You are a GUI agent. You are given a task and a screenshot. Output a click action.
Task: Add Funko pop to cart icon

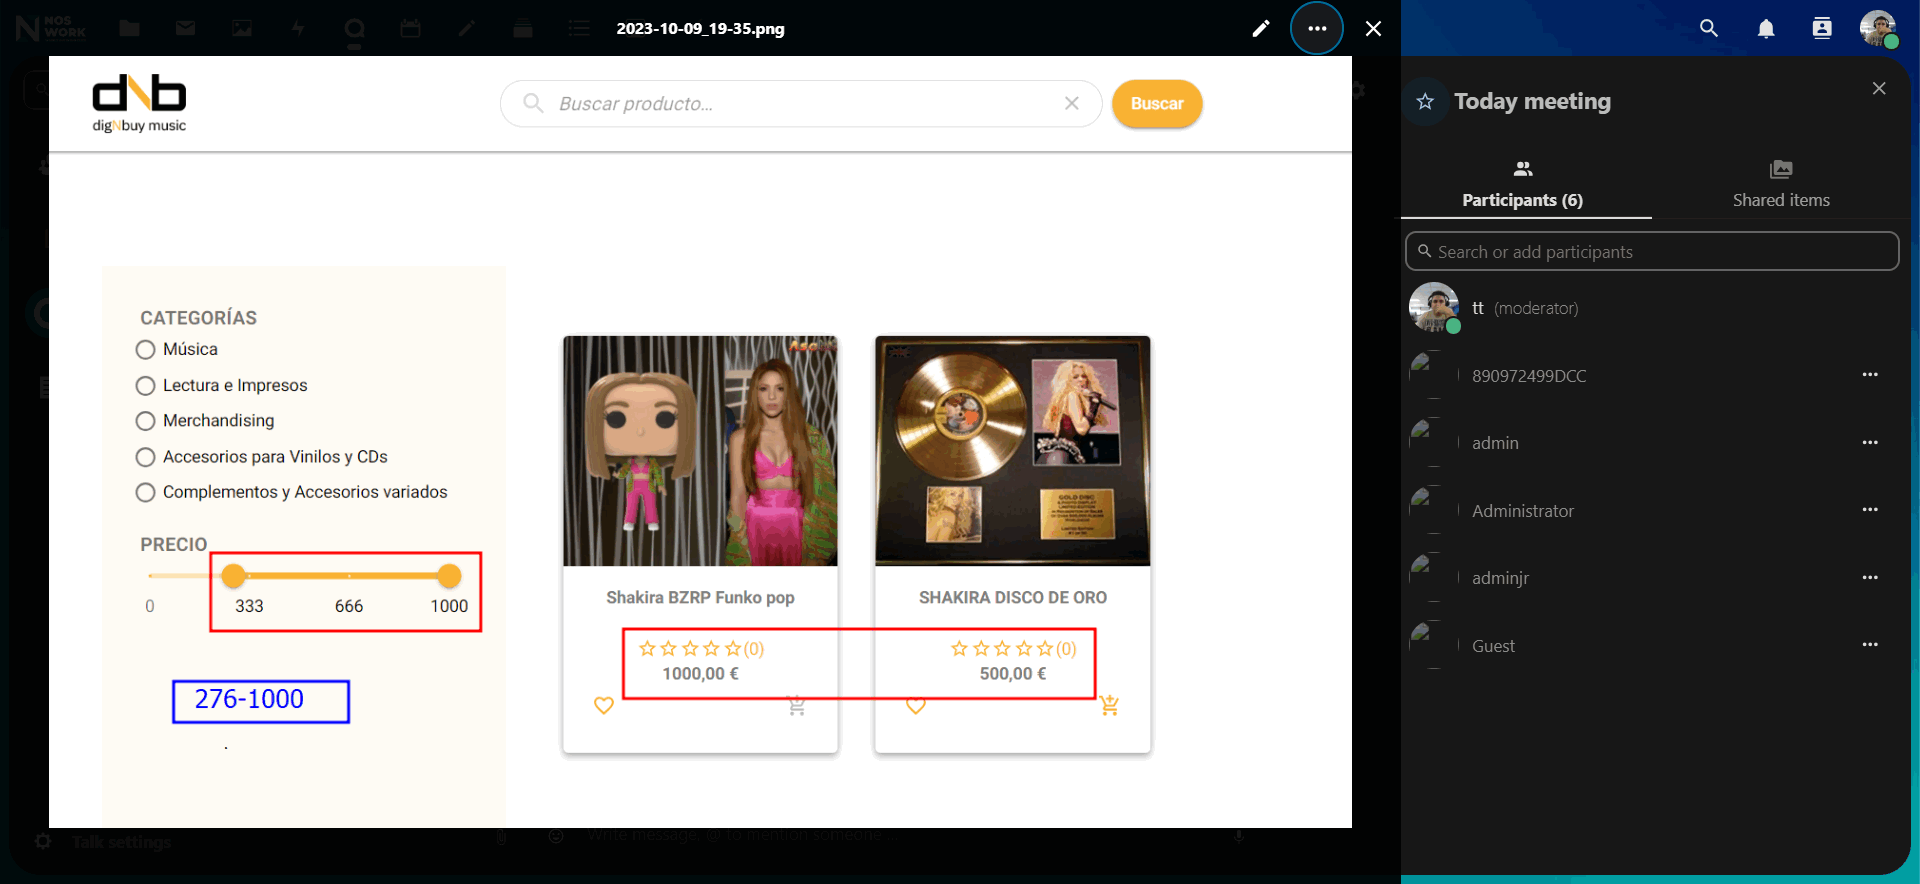pos(796,705)
